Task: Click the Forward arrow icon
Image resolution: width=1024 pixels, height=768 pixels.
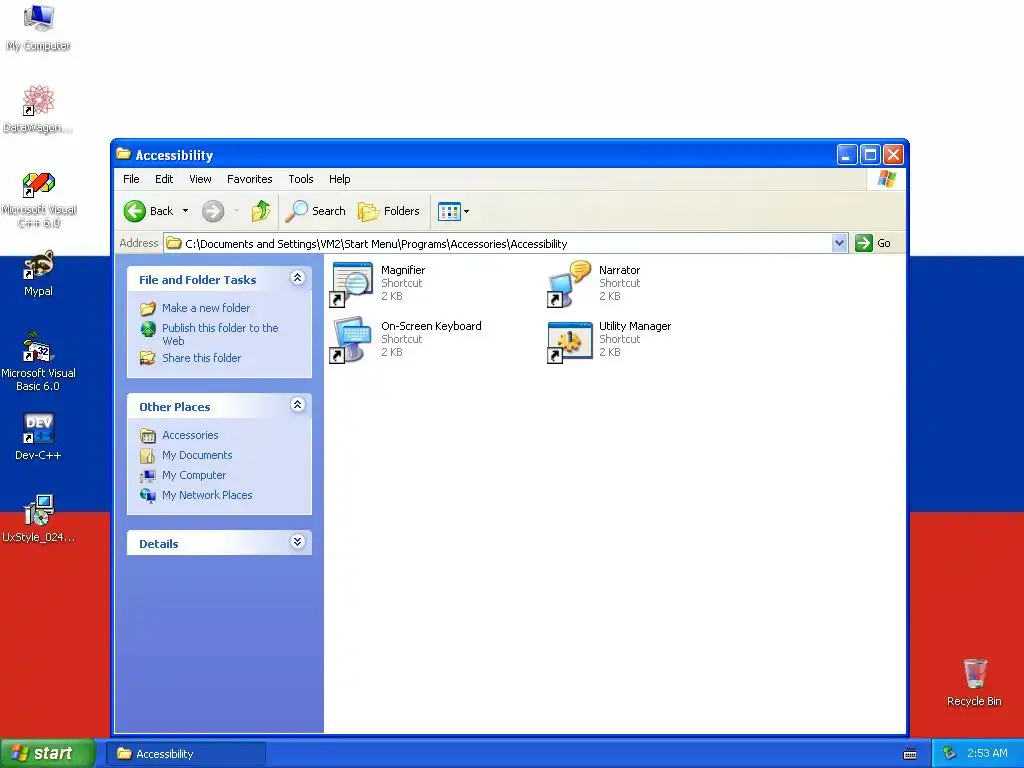Action: pyautogui.click(x=213, y=211)
